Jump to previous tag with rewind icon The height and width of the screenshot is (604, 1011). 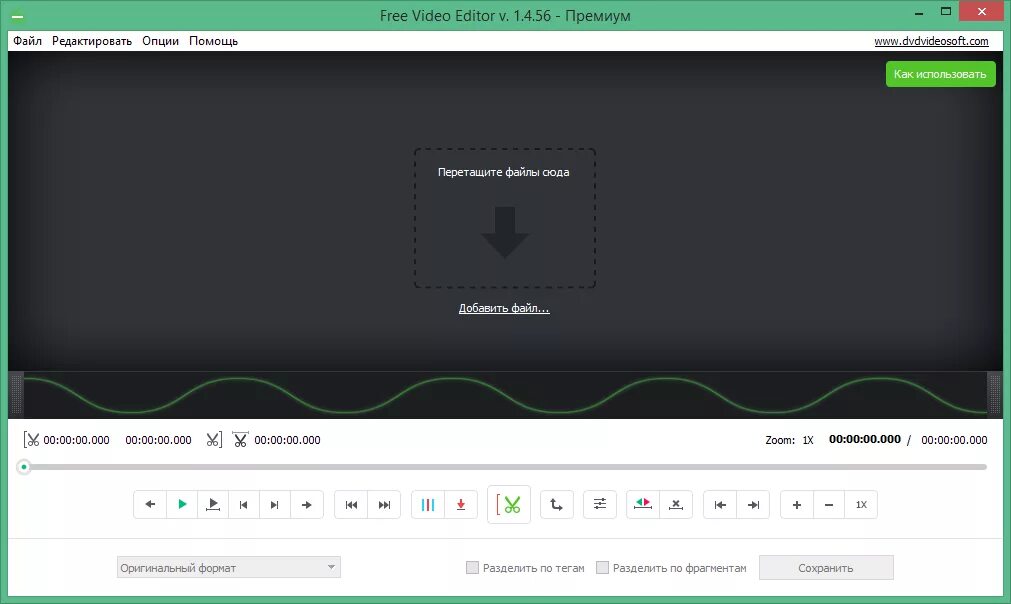click(x=351, y=505)
